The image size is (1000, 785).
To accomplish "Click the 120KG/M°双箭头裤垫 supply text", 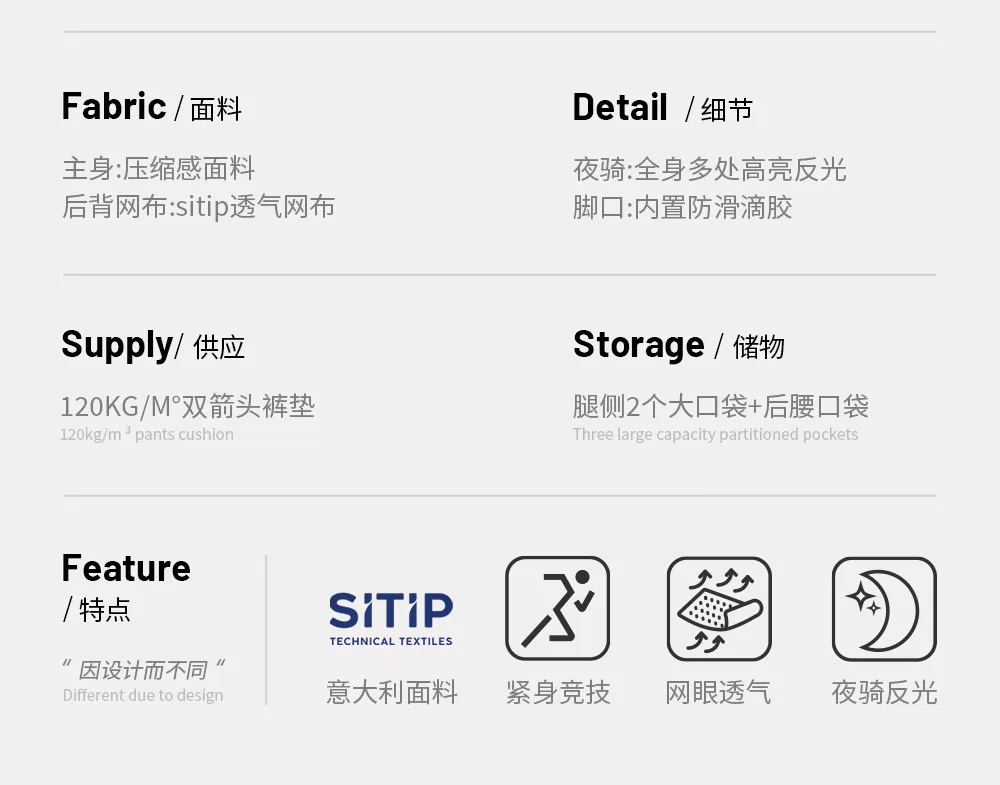I will (187, 407).
